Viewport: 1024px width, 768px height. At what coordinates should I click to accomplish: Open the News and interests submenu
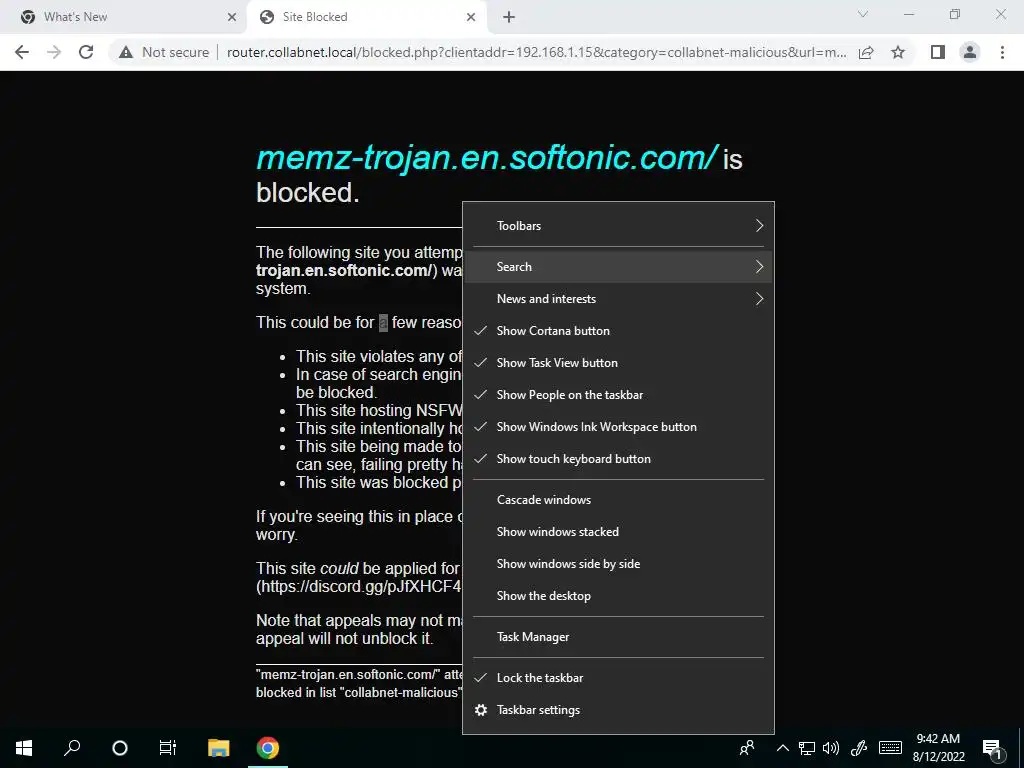coord(618,299)
